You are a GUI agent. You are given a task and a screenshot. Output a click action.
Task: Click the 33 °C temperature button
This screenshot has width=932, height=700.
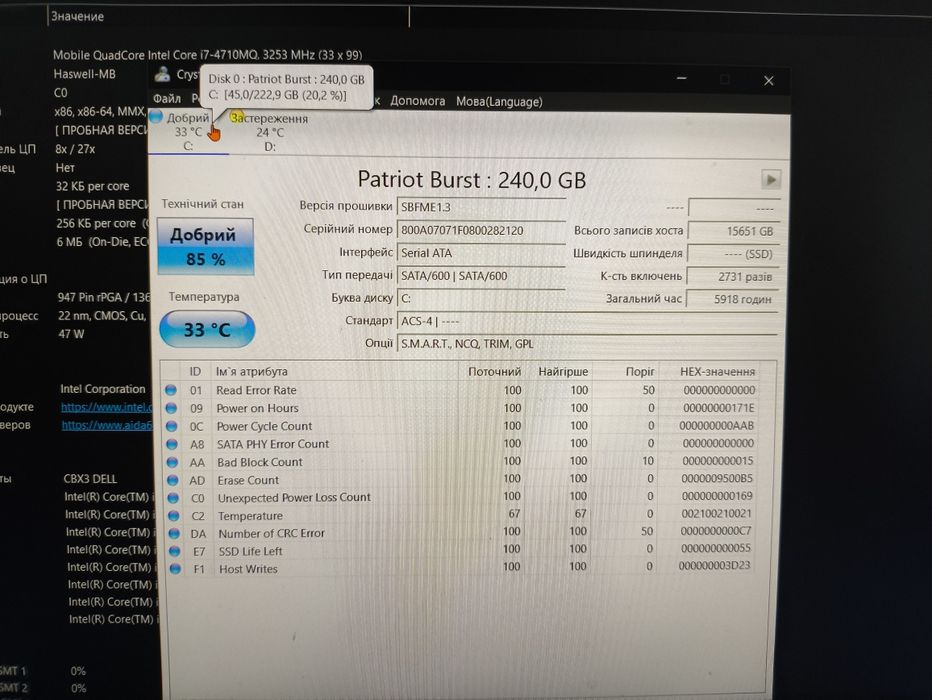[x=207, y=329]
